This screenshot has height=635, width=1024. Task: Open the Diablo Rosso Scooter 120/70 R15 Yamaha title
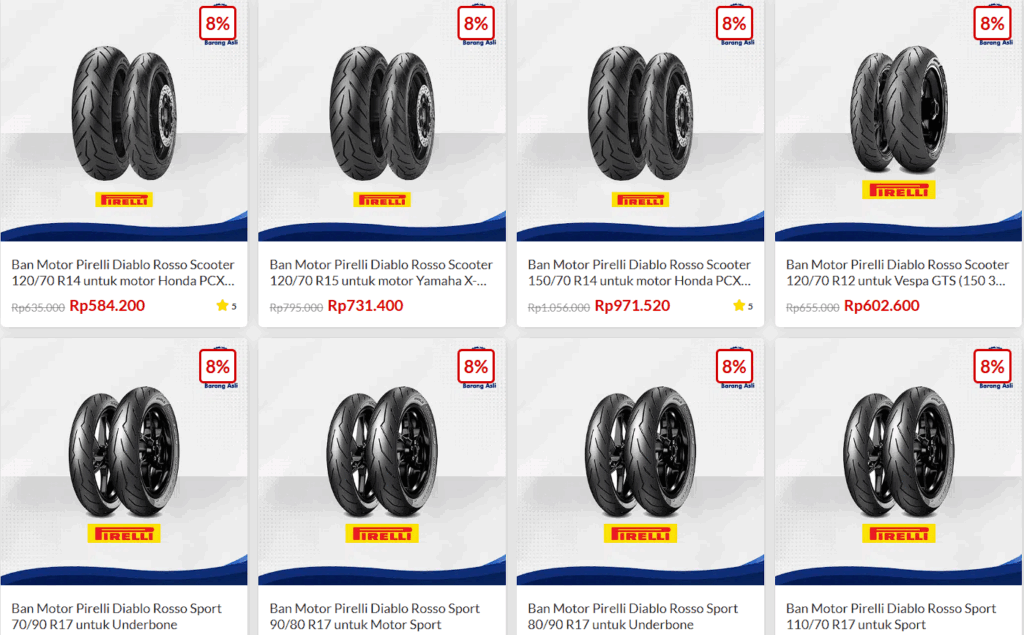click(381, 272)
